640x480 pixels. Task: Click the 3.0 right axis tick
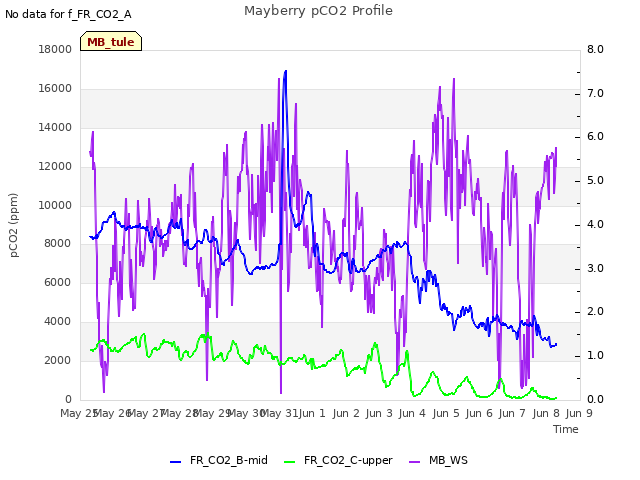tap(596, 269)
